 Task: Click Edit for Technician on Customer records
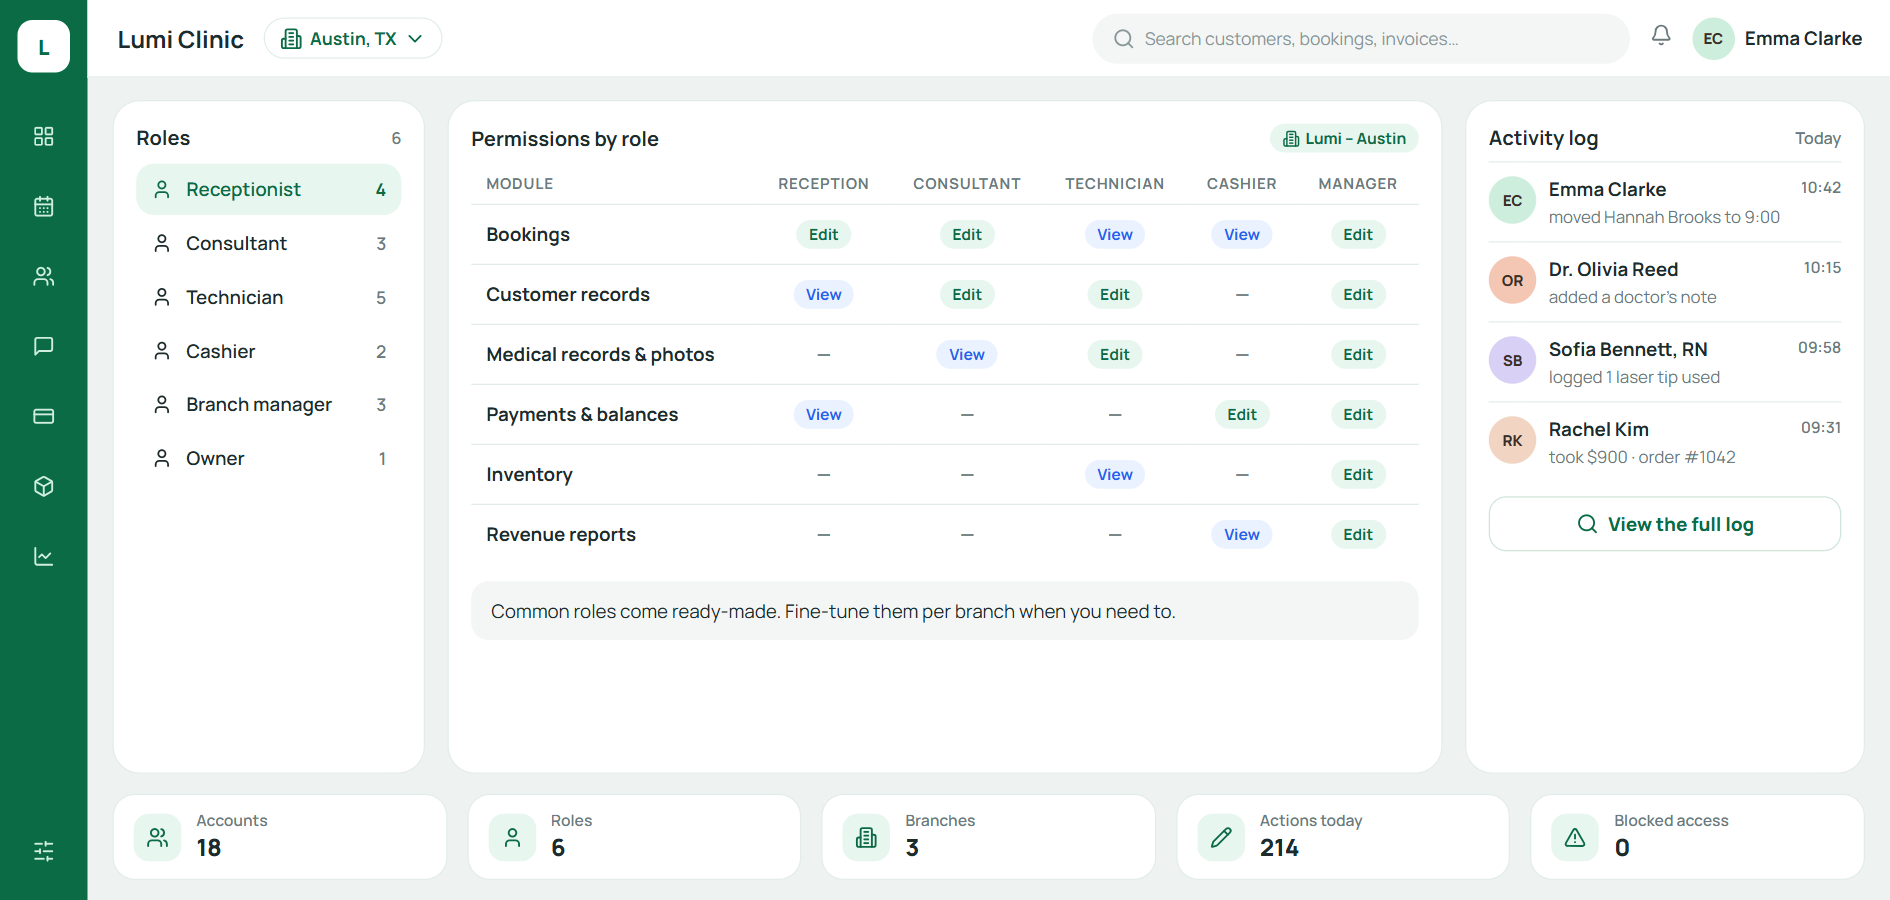point(1115,295)
